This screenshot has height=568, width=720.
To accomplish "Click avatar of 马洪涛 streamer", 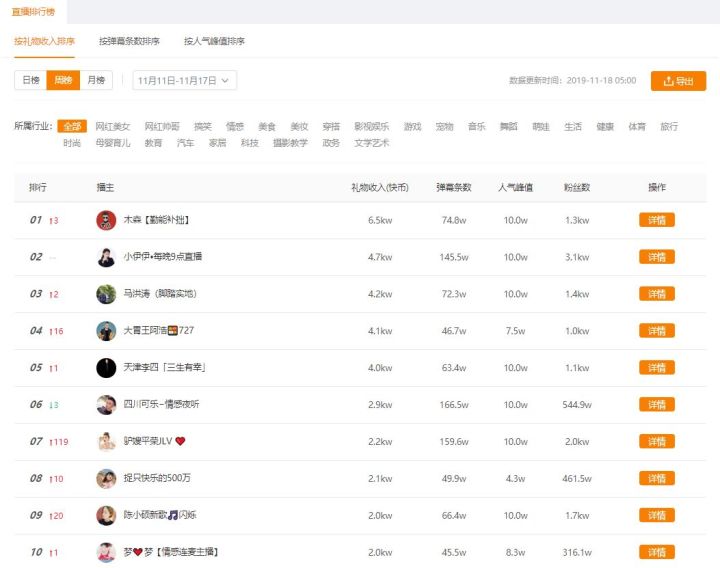I will pos(106,294).
